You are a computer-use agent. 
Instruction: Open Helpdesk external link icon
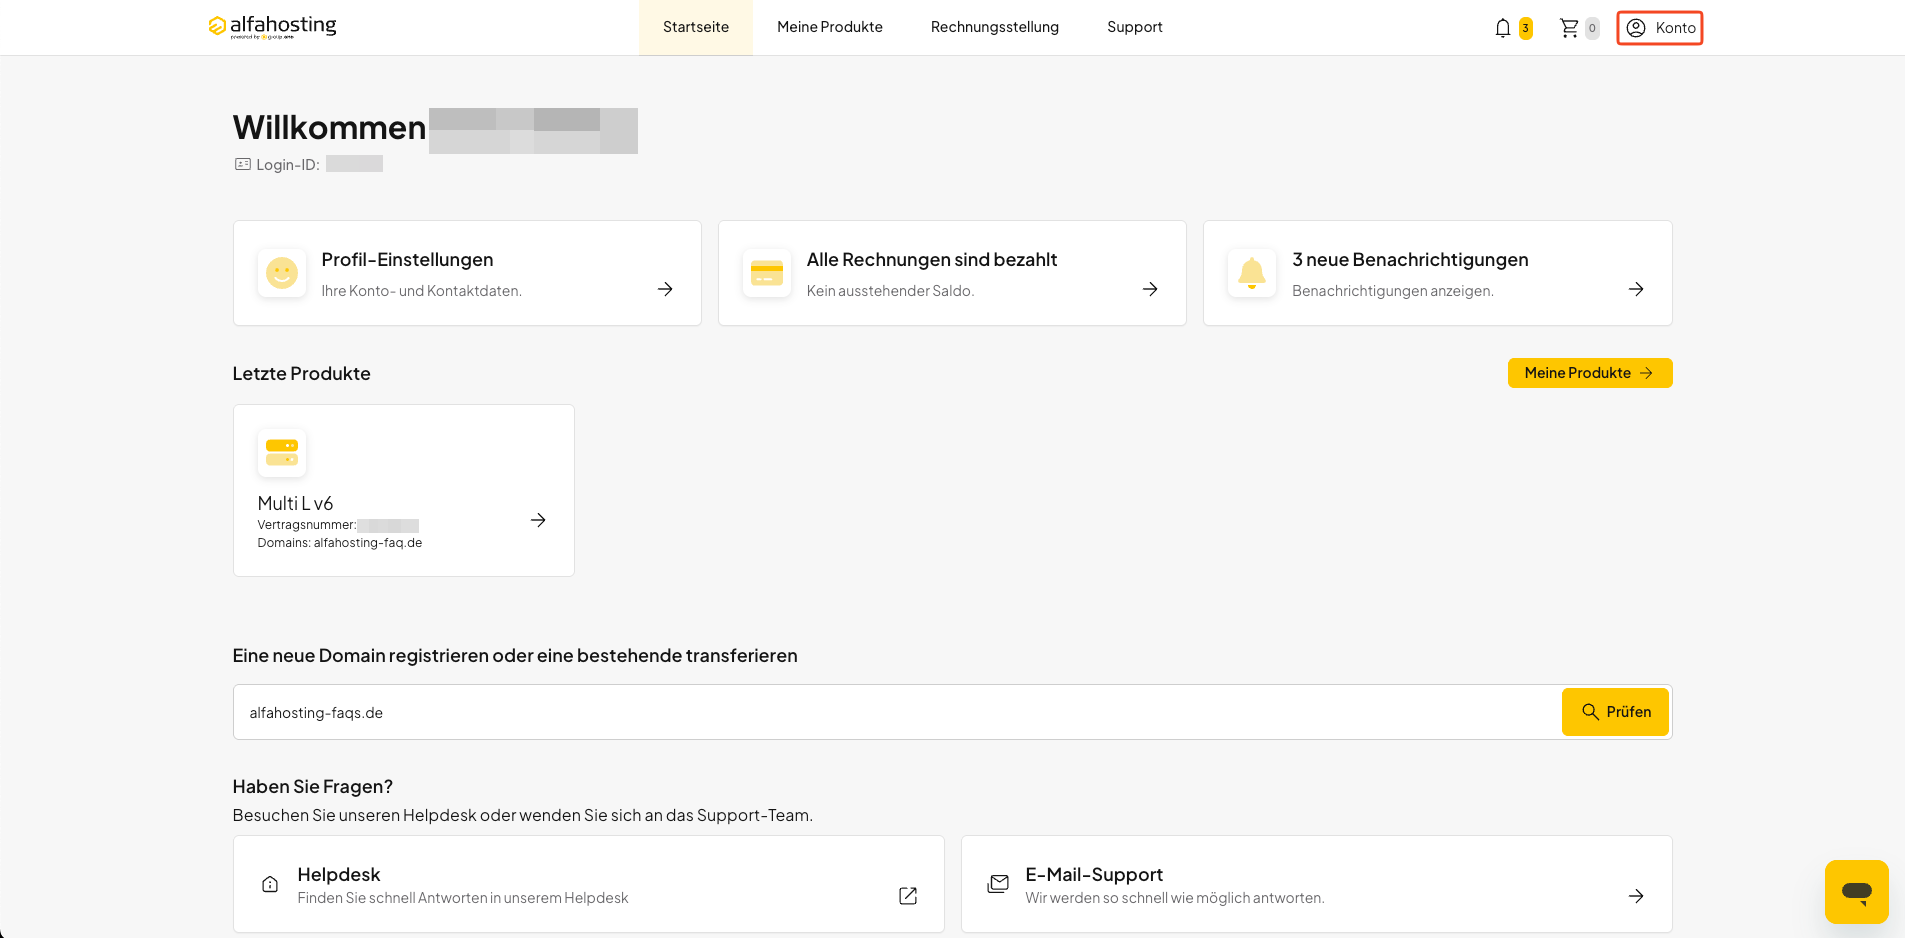pyautogui.click(x=908, y=896)
